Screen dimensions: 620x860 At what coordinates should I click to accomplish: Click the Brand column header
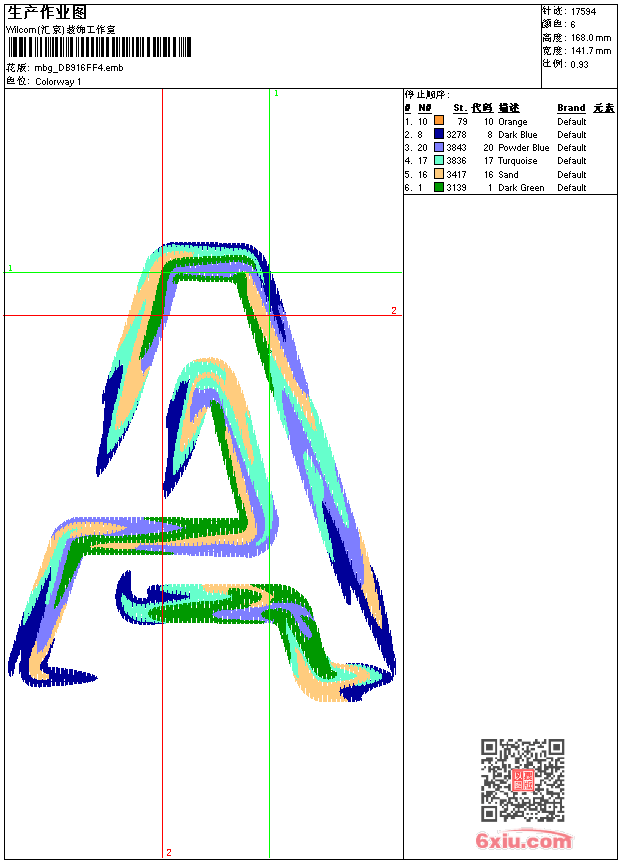571,108
